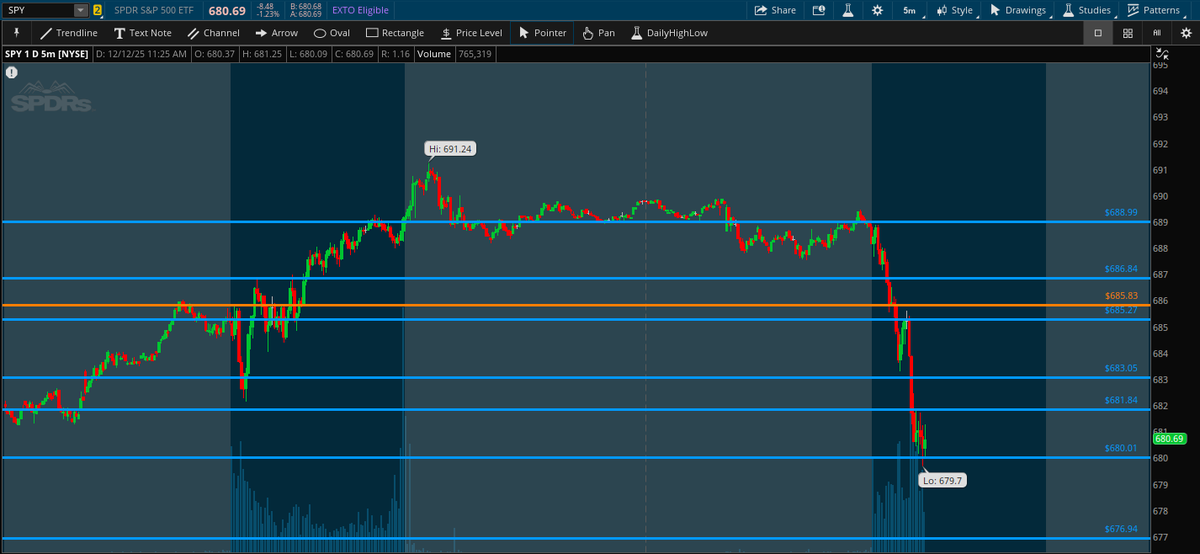Open the Style menu
This screenshot has height=554, width=1200.
954,10
